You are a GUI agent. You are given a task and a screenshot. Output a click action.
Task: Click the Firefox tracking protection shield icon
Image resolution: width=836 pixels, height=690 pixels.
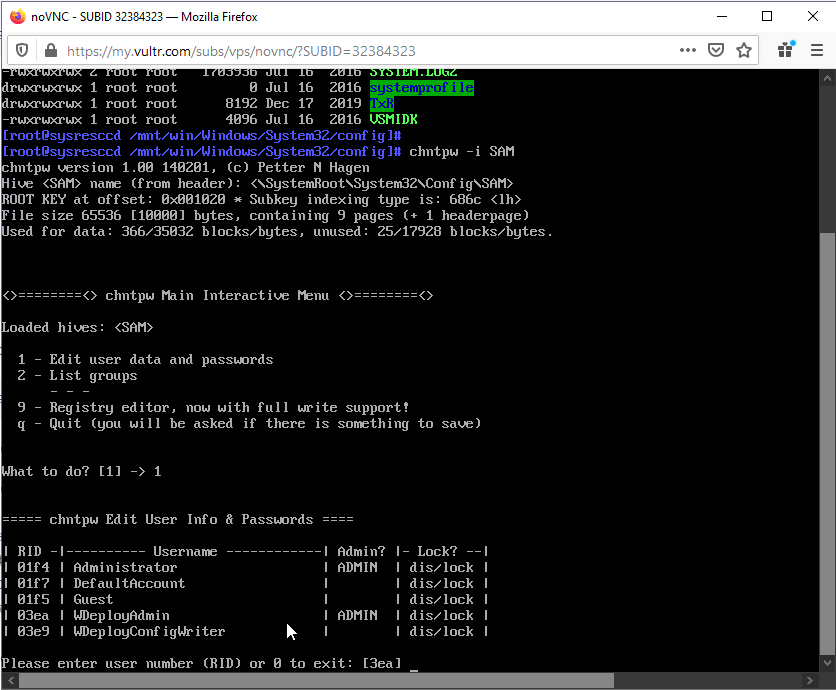pyautogui.click(x=22, y=51)
